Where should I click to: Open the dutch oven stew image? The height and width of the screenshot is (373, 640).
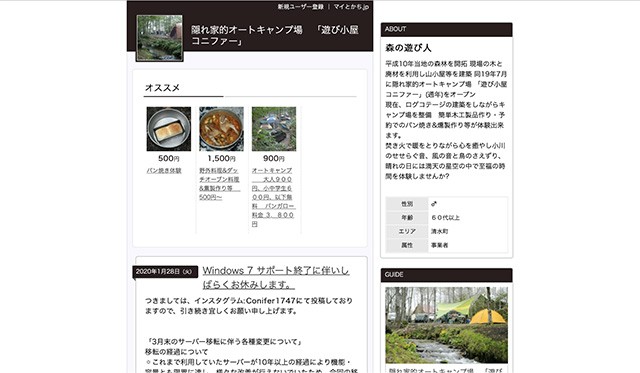pyautogui.click(x=221, y=129)
